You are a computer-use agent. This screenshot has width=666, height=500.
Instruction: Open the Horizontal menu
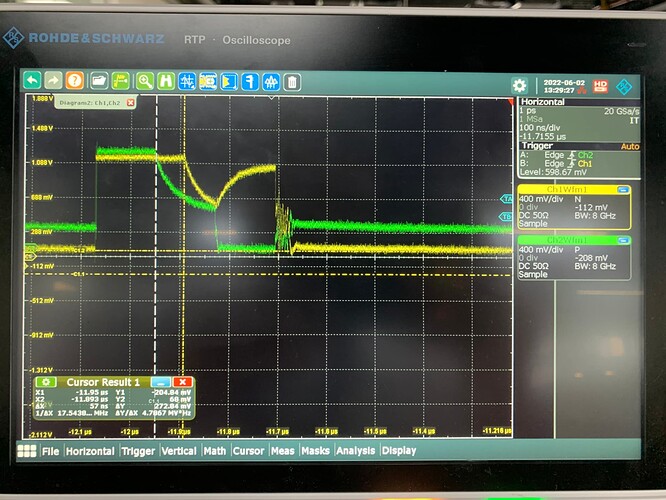pos(90,451)
